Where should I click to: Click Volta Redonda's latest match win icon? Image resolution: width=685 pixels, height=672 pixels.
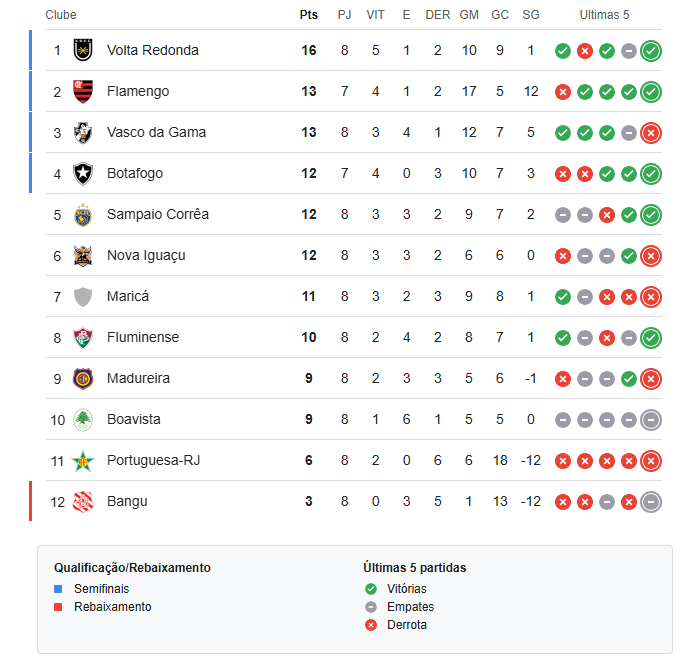click(651, 51)
